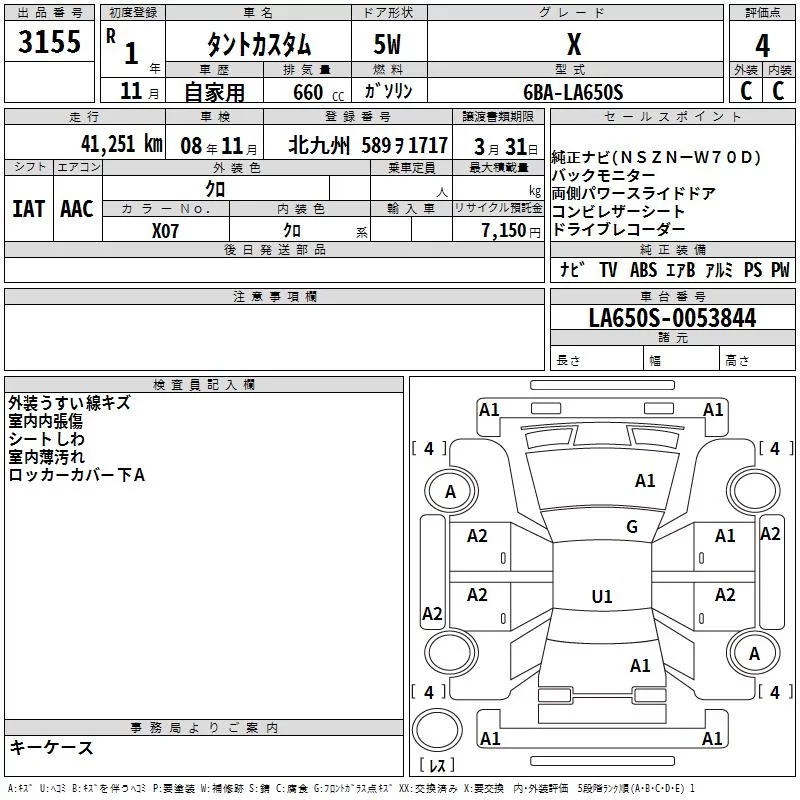Select the model code 6BA-LA650S
Viewport: 800px width, 800px height.
[573, 92]
